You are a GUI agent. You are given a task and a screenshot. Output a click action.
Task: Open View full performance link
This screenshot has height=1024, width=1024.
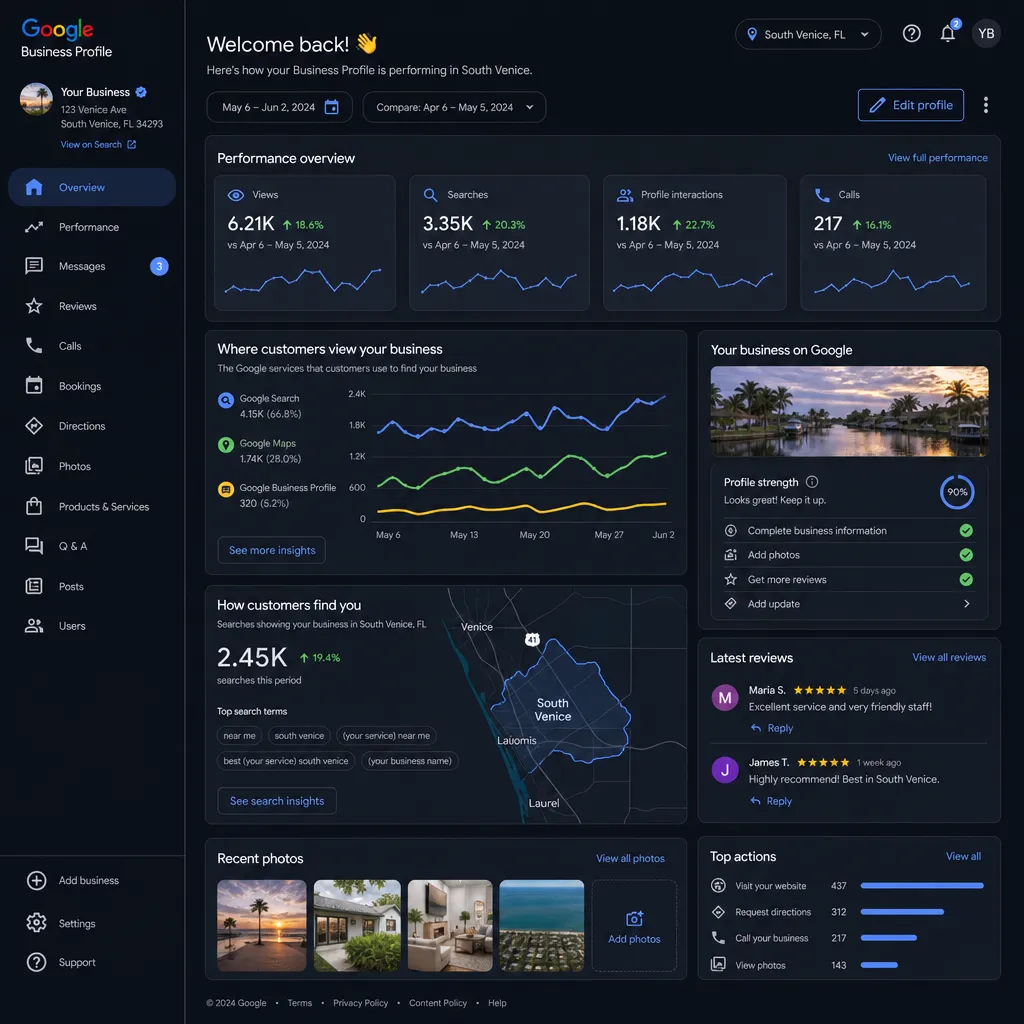pos(937,157)
